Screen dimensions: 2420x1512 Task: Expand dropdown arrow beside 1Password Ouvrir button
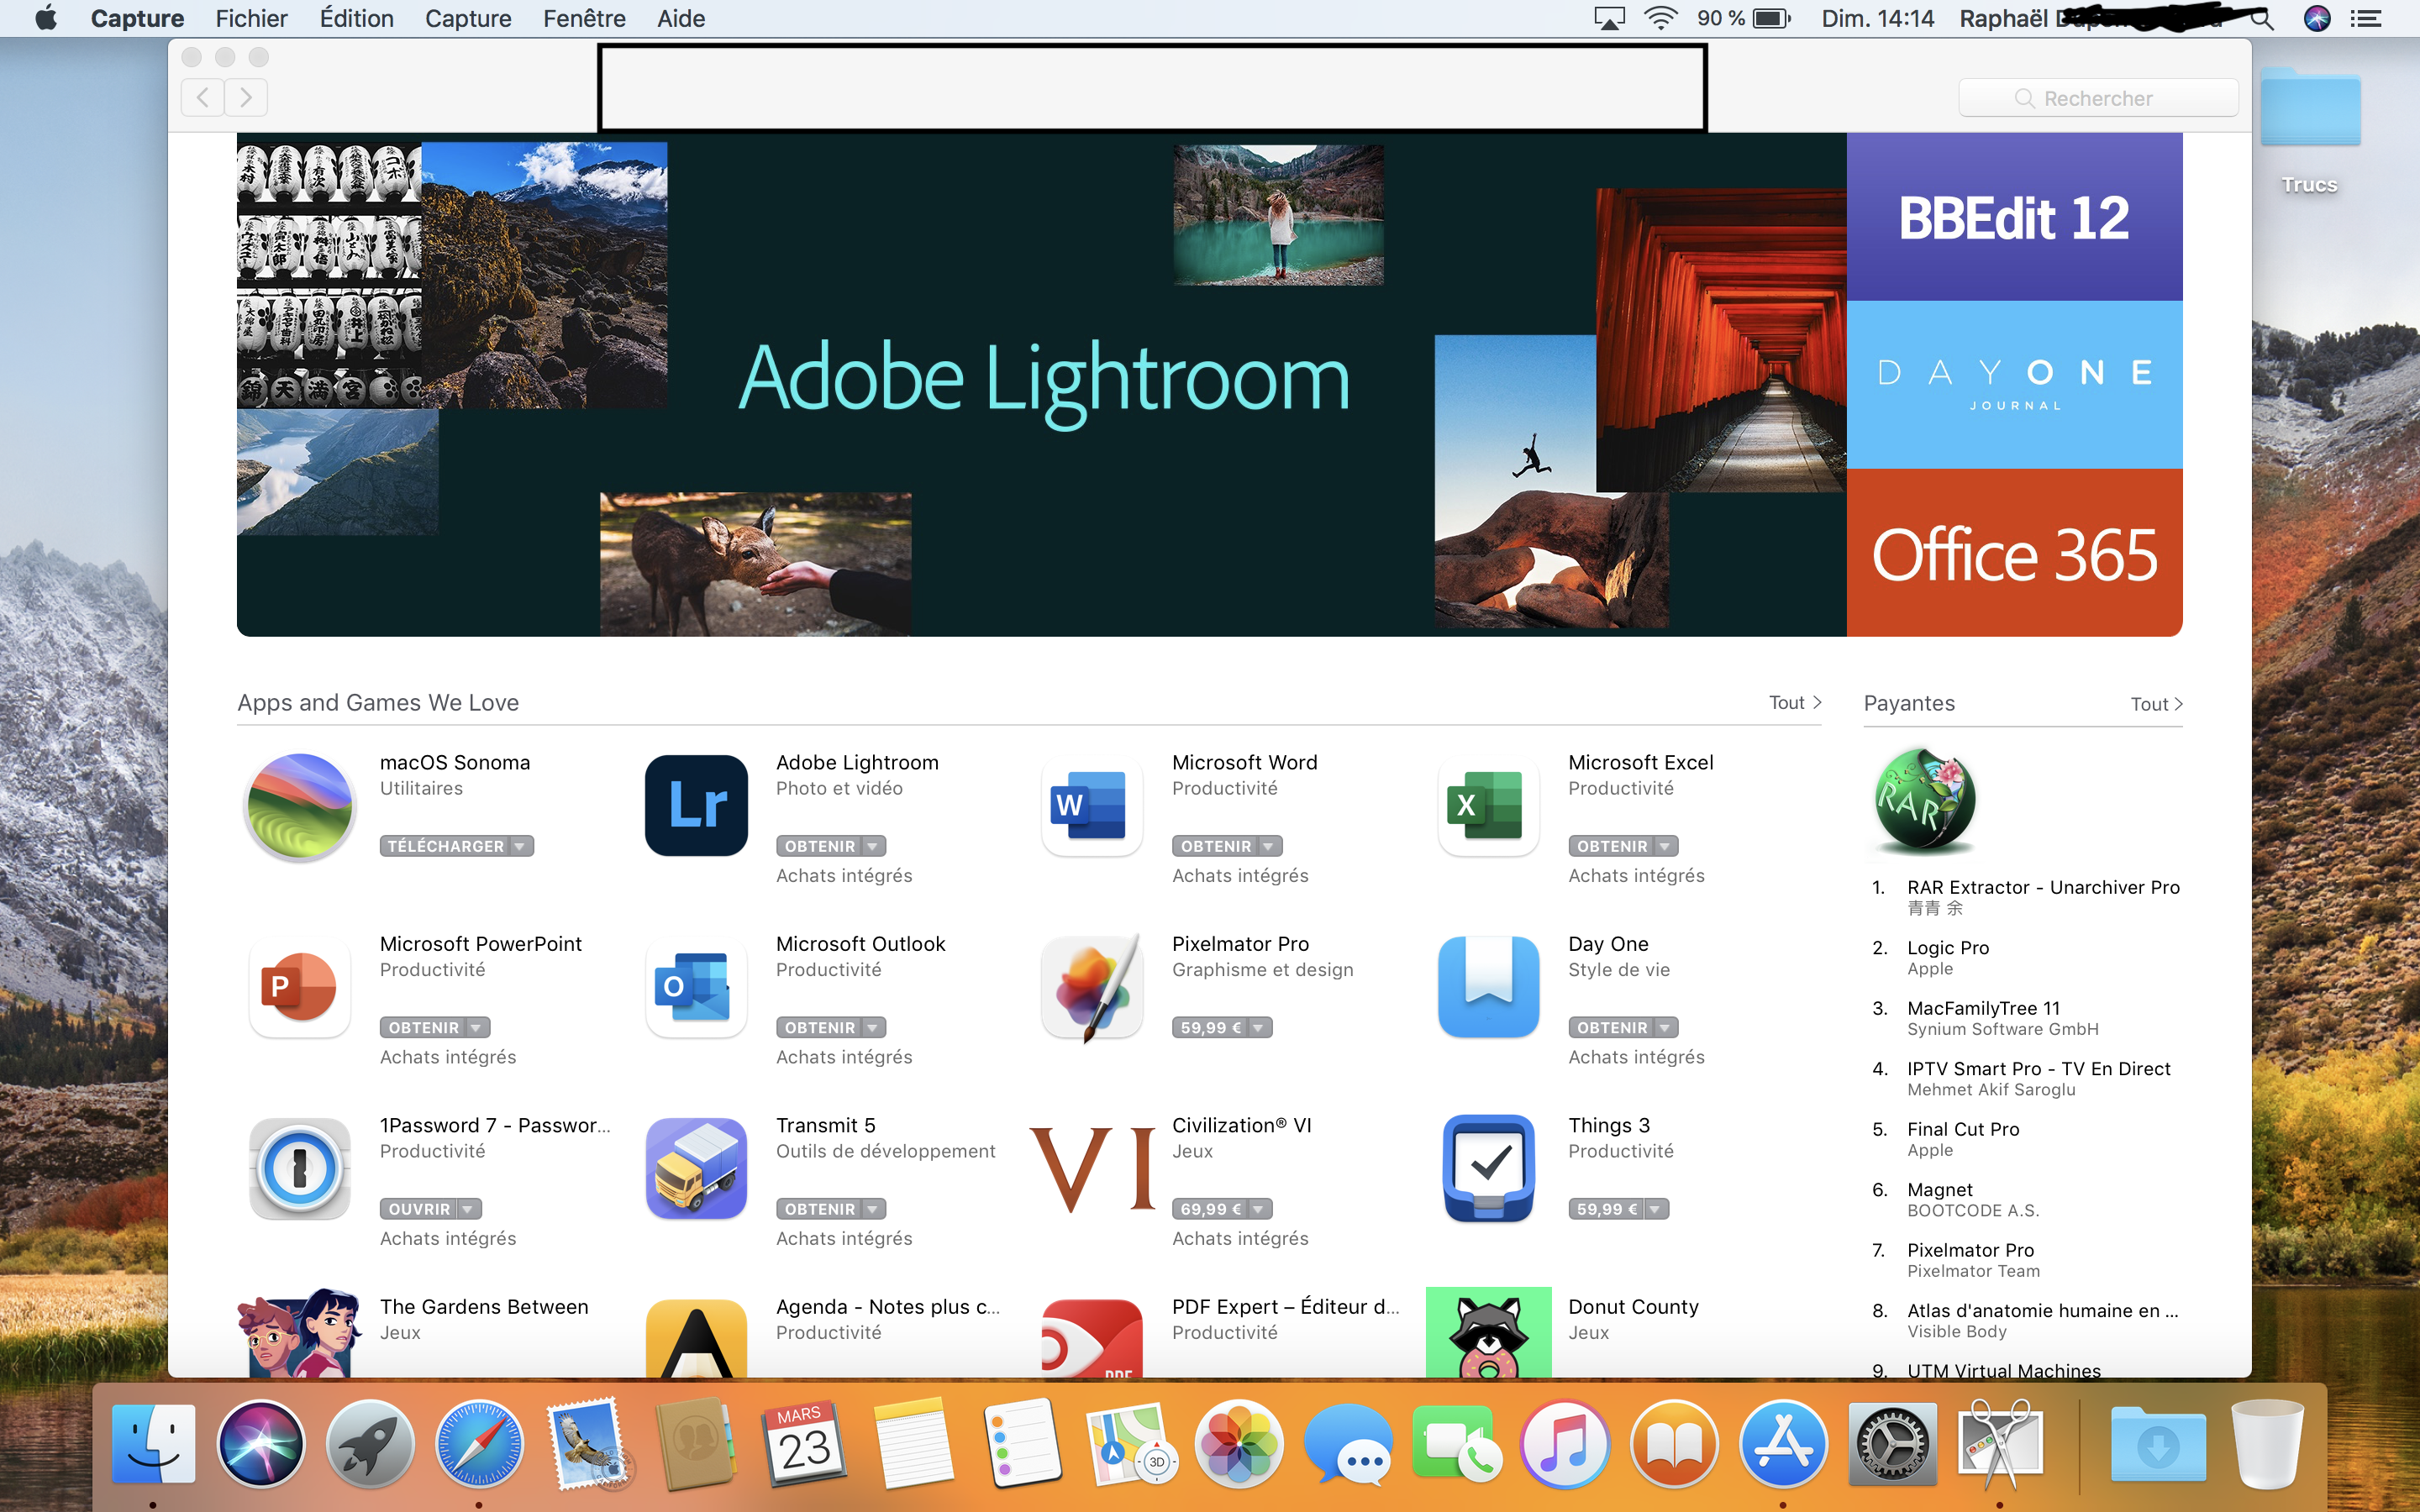click(x=468, y=1210)
